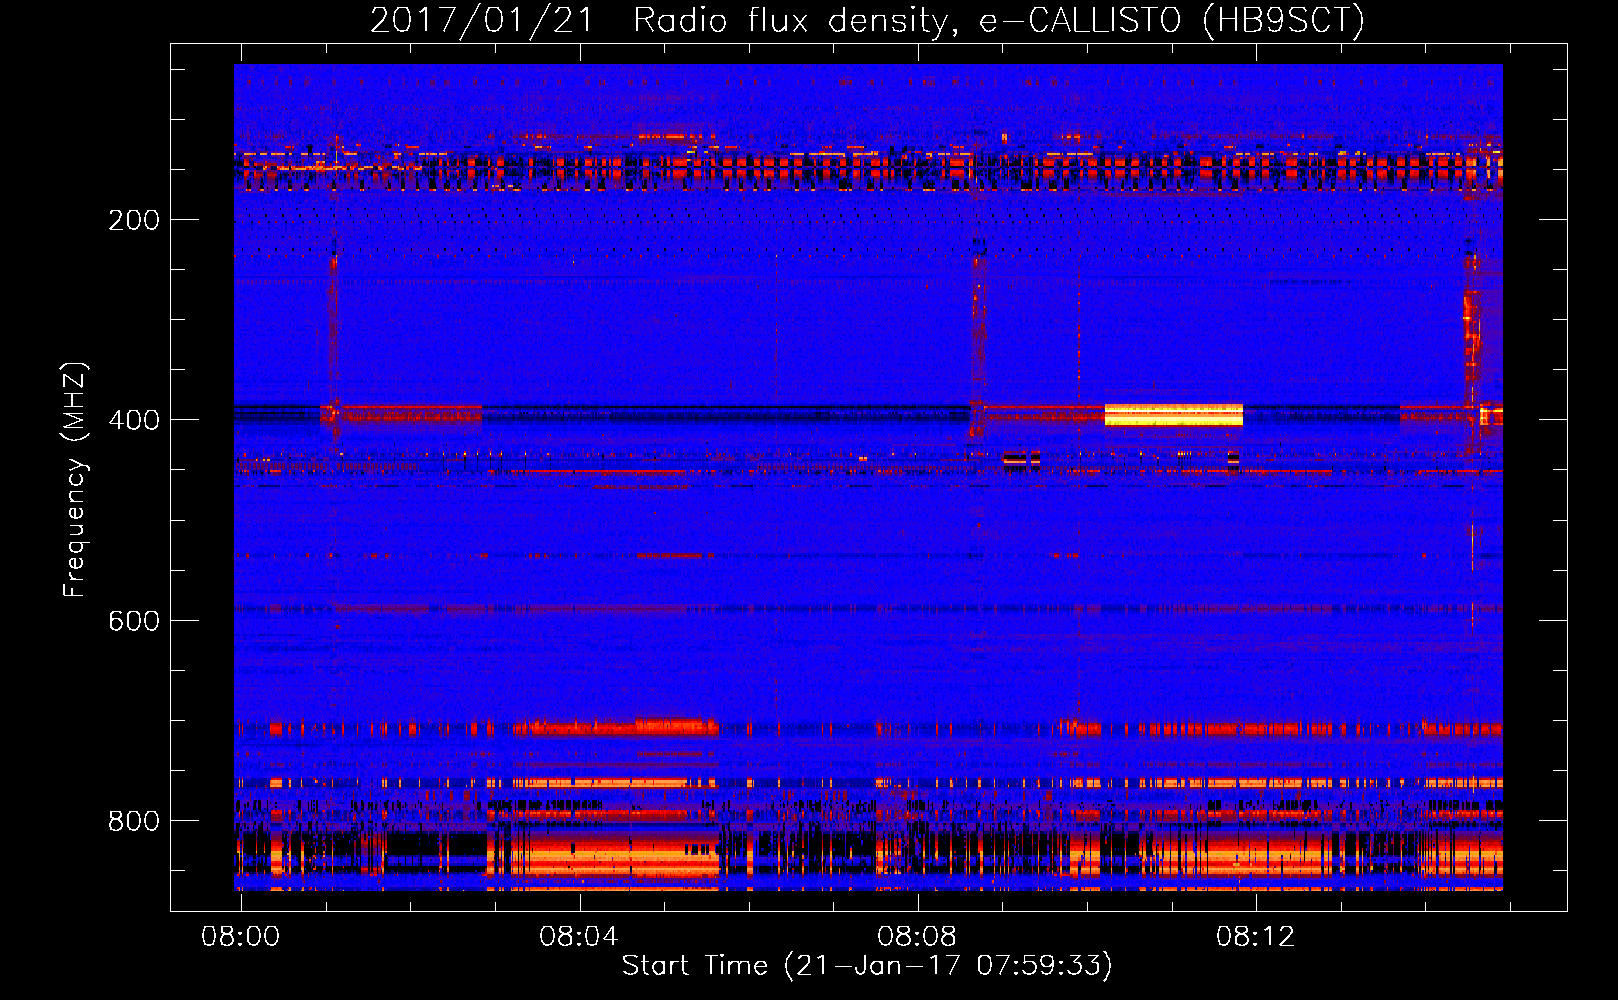The height and width of the screenshot is (1000, 1618).
Task: Click the 08:08 time tick label
Action: (917, 937)
